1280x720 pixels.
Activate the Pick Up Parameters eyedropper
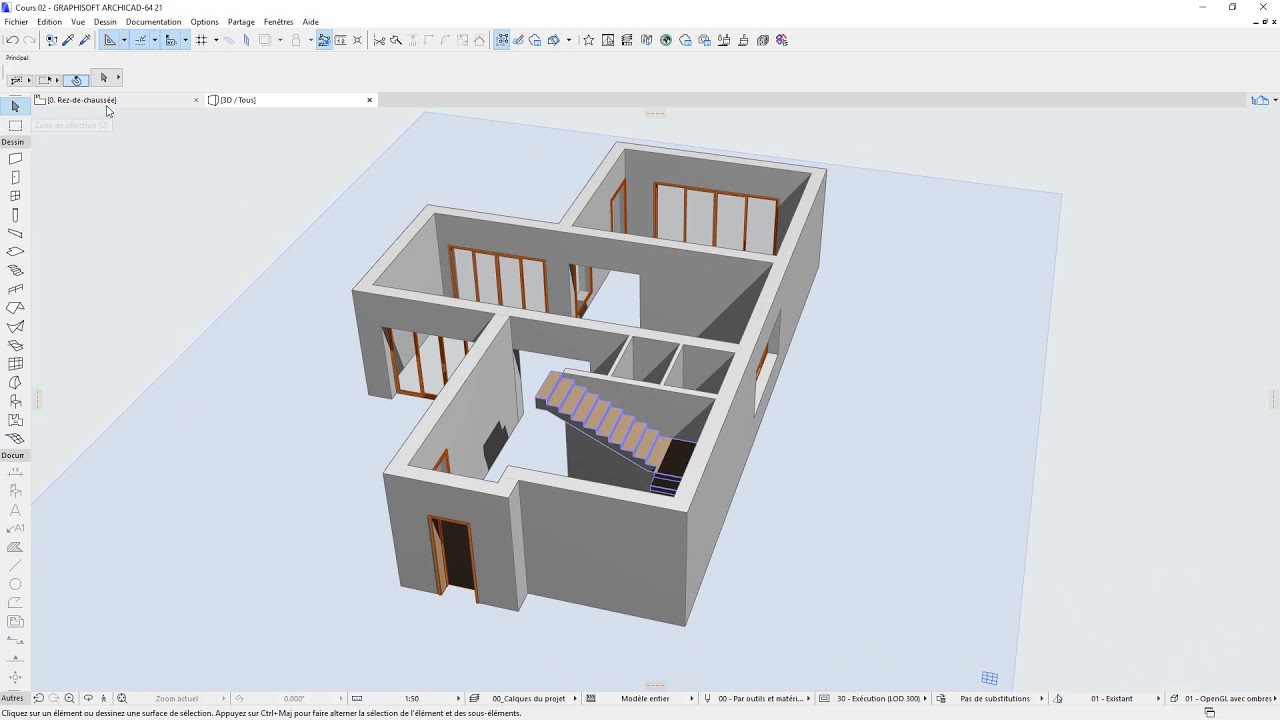(x=68, y=40)
